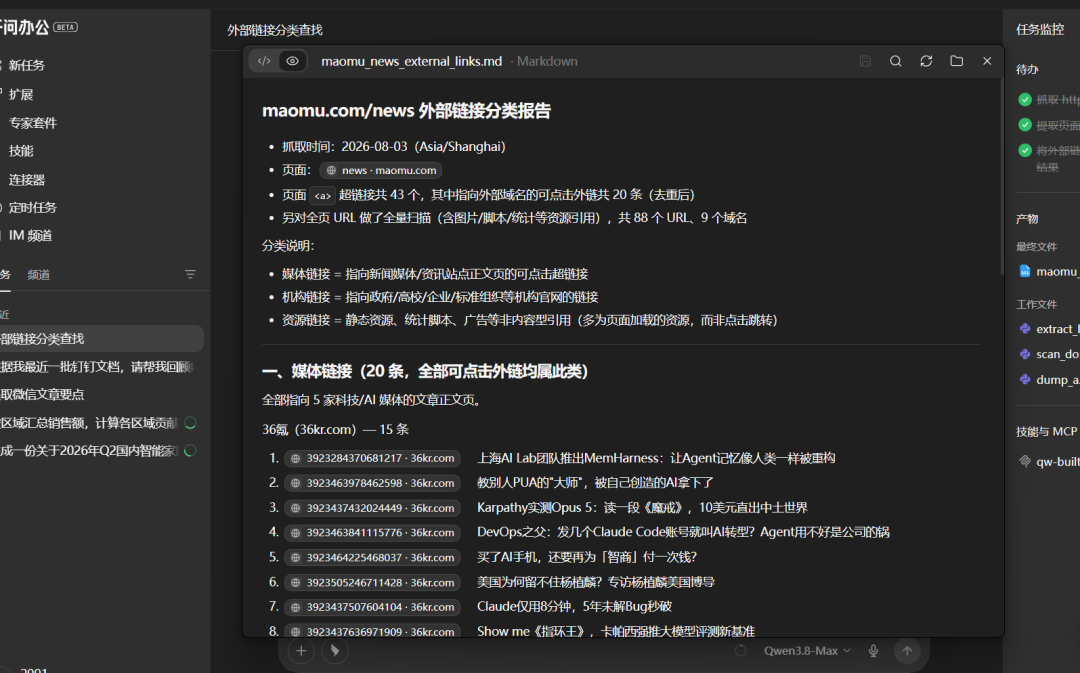The height and width of the screenshot is (673, 1080).
Task: Switch to source code view of the markdown
Action: 264,61
